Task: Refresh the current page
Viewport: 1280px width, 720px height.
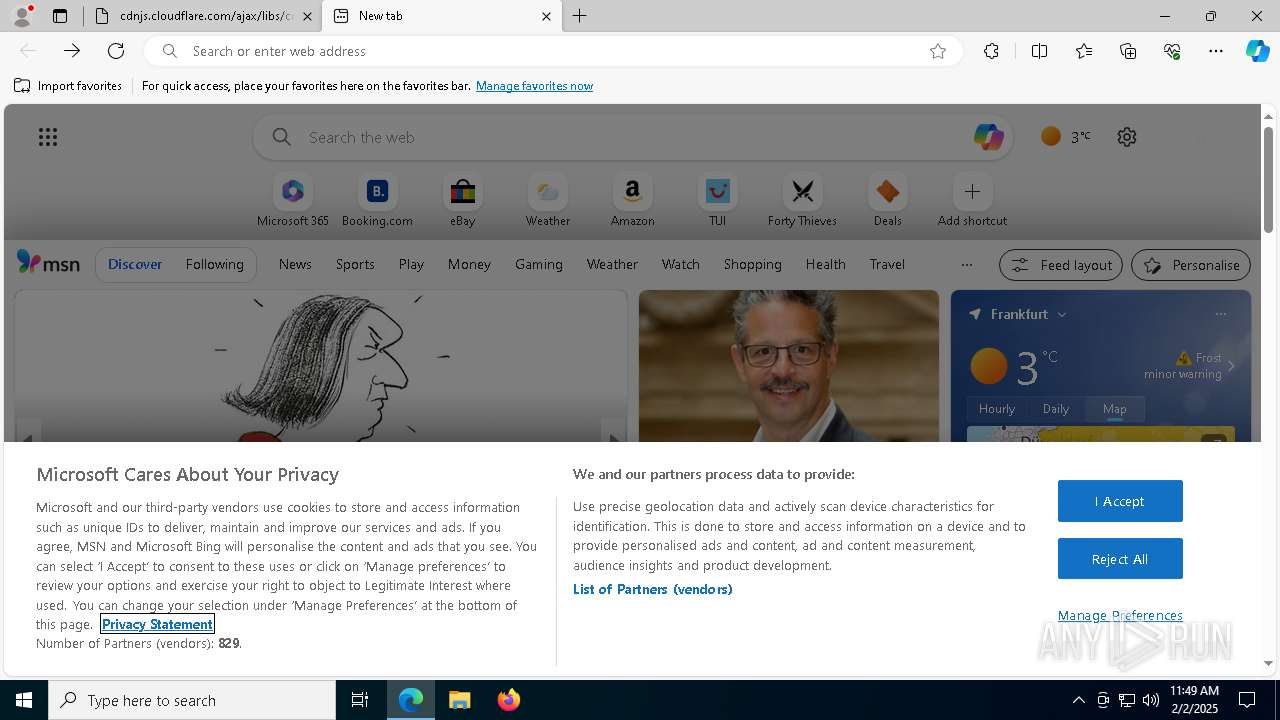Action: (116, 51)
